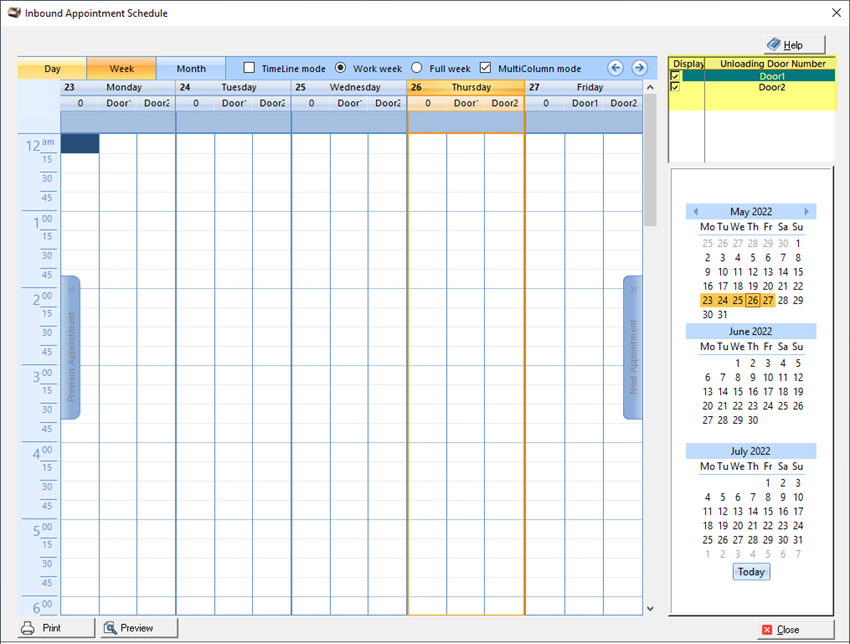Click previous month arrow in May 2022
Viewport: 850px width, 644px height.
tap(695, 212)
